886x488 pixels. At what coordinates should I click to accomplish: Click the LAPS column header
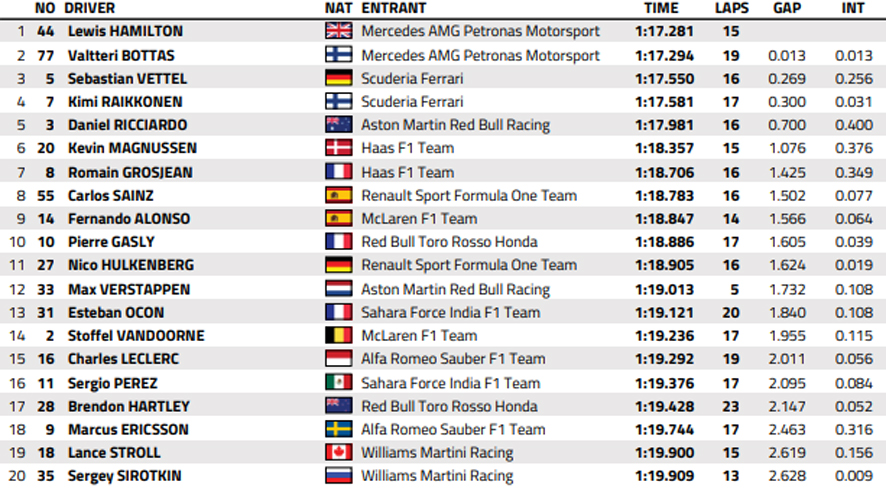point(732,8)
